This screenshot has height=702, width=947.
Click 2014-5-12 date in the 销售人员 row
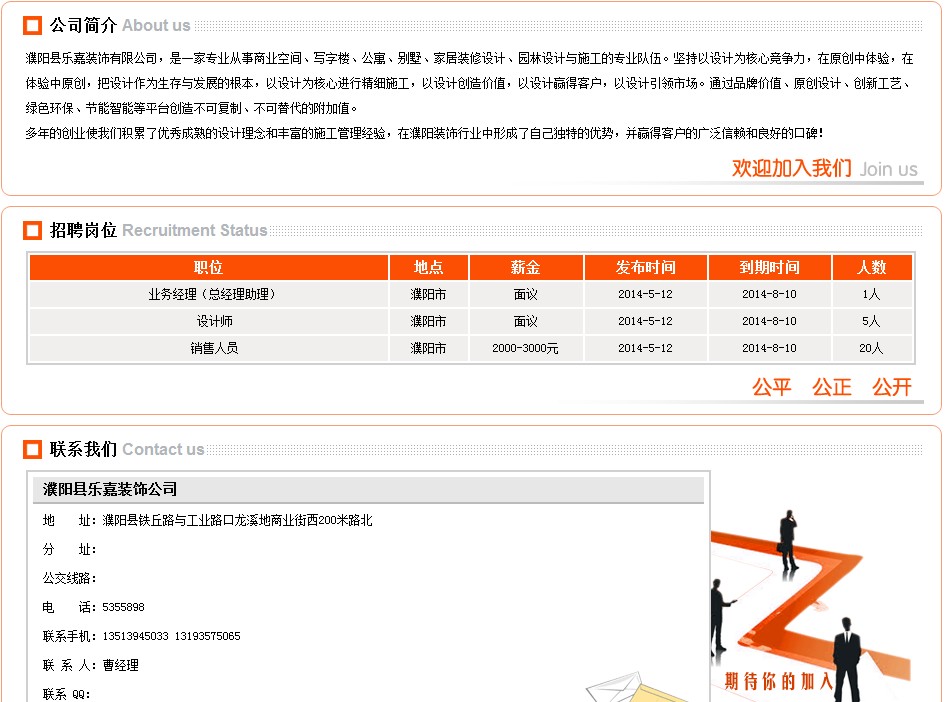click(x=645, y=348)
